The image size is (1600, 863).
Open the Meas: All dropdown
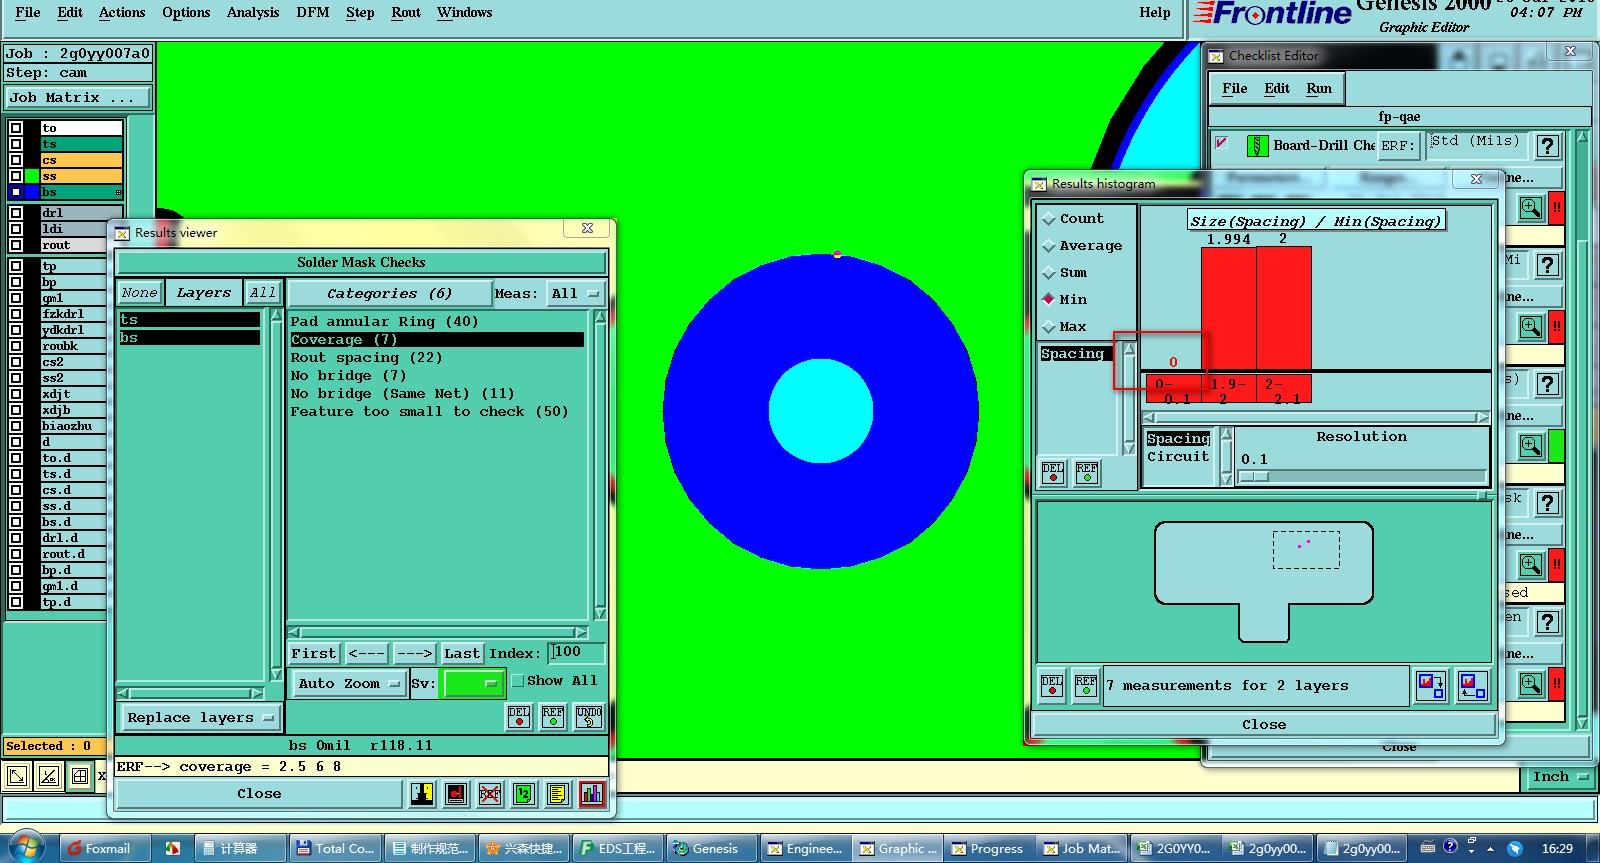tap(575, 294)
